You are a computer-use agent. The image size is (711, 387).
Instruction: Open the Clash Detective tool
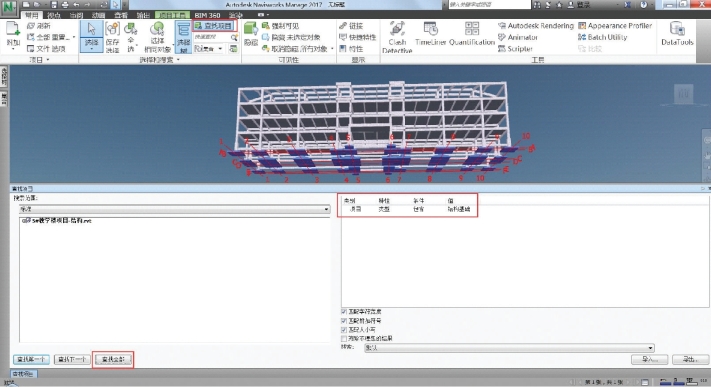pyautogui.click(x=397, y=37)
